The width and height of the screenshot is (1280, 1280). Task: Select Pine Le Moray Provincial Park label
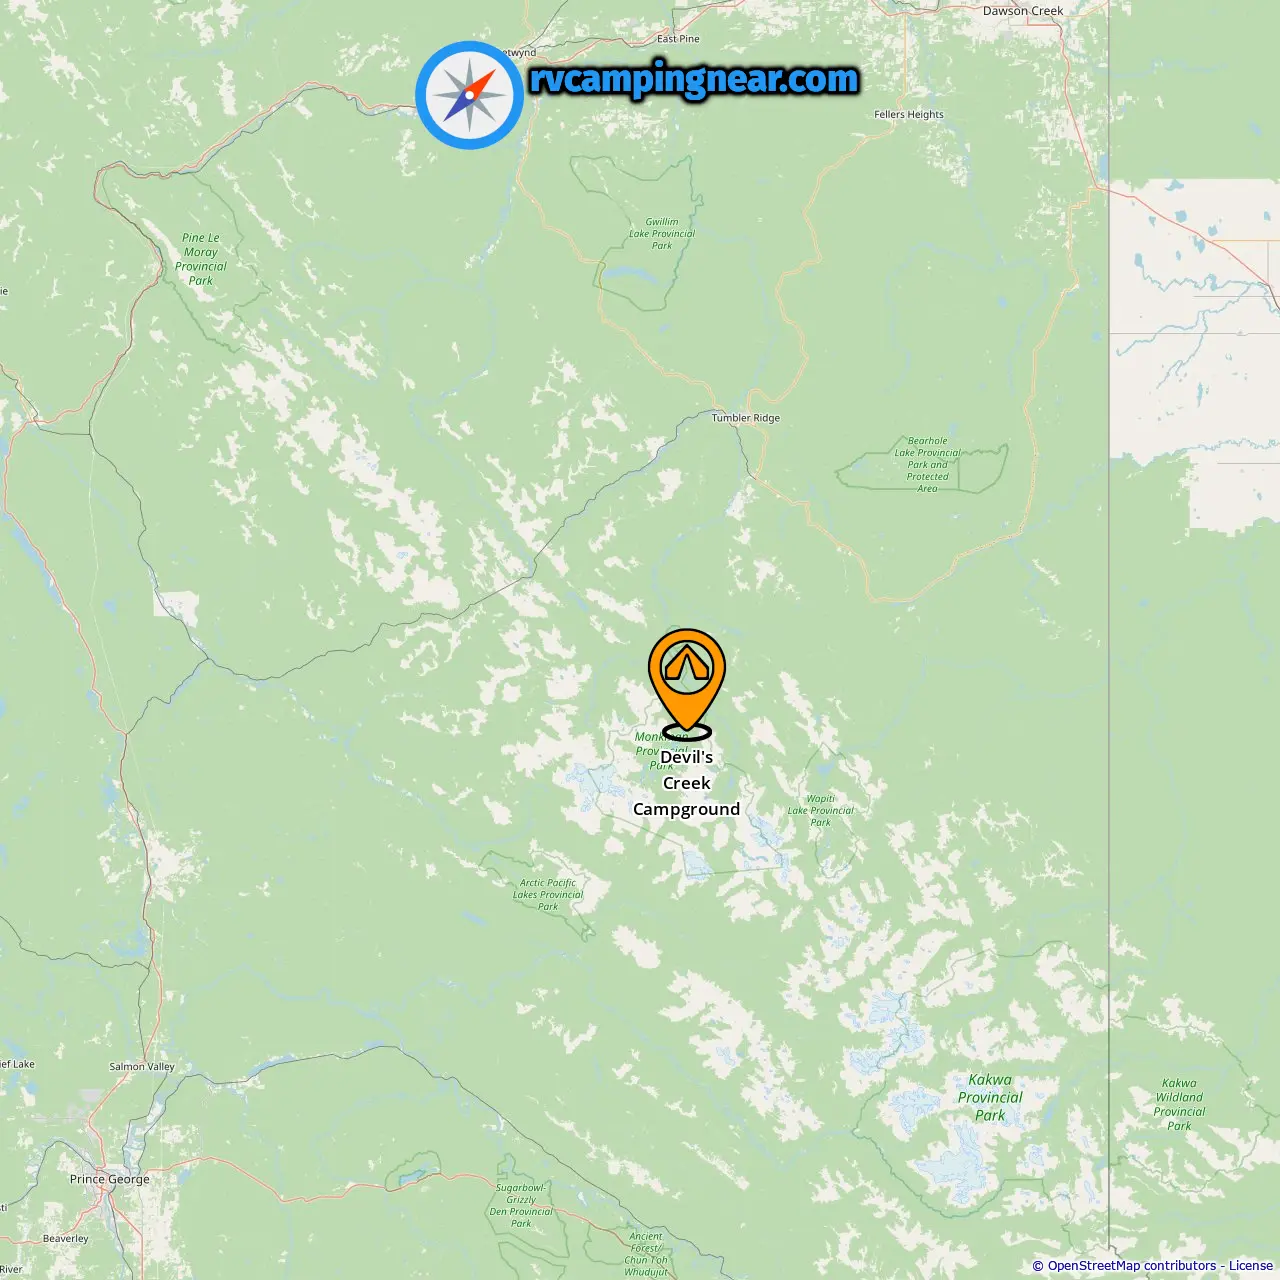click(201, 259)
